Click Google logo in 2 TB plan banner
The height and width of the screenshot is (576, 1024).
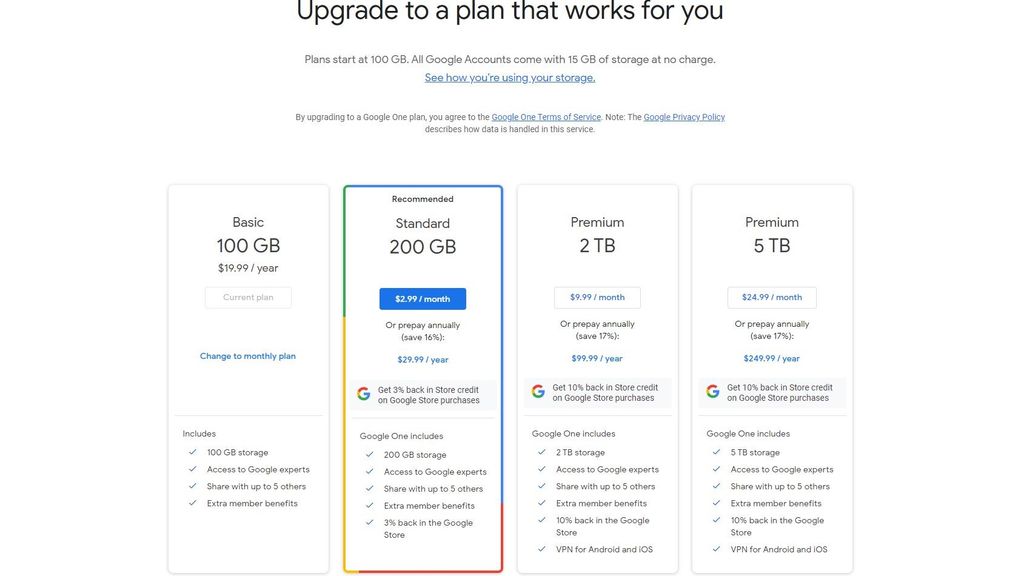538,392
